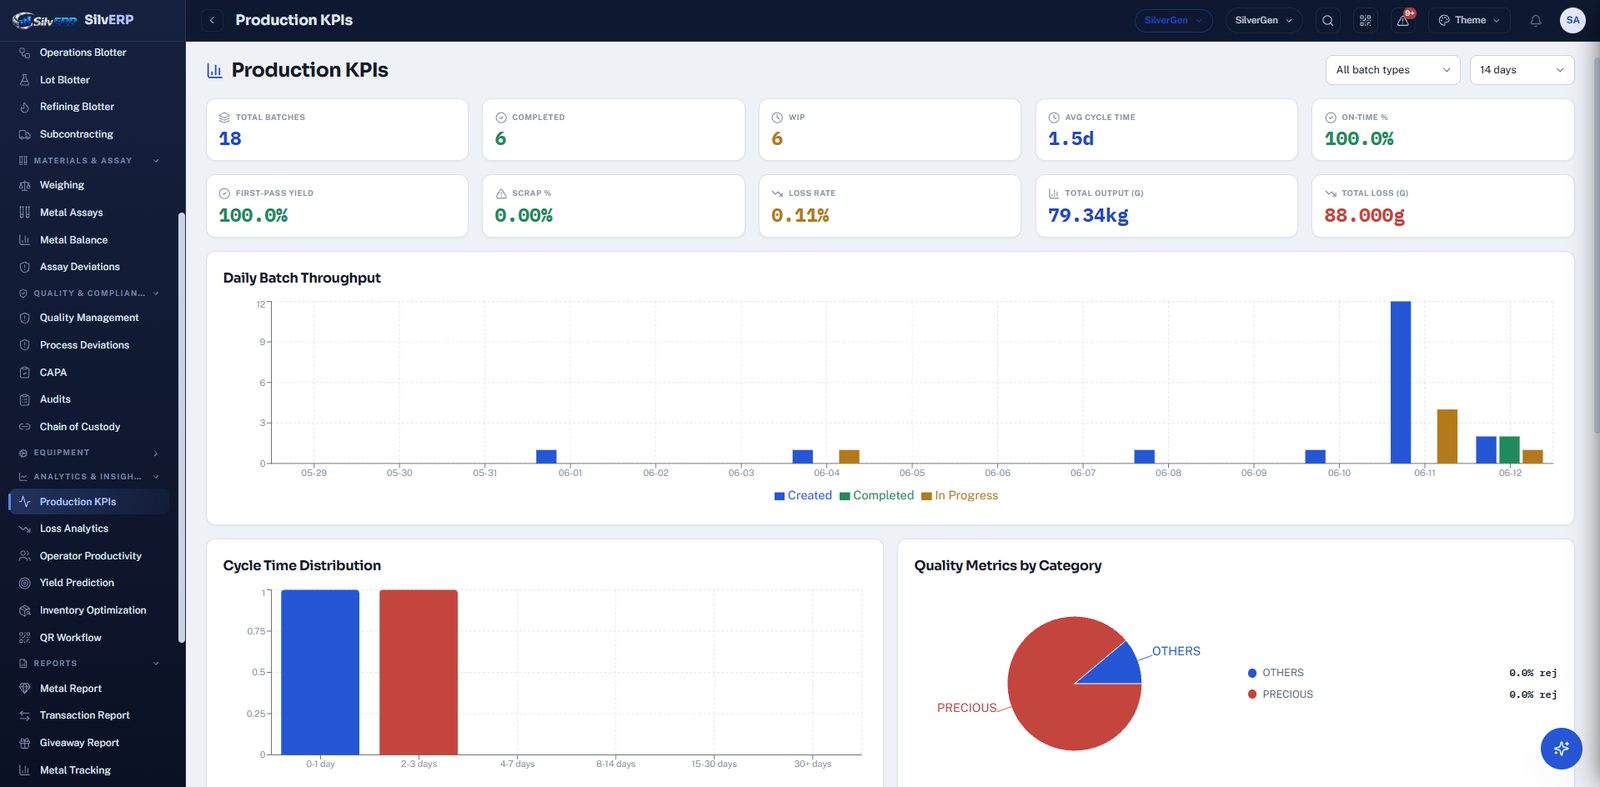The width and height of the screenshot is (1600, 787).
Task: Open the second SilverGen dropdown
Action: [1264, 20]
